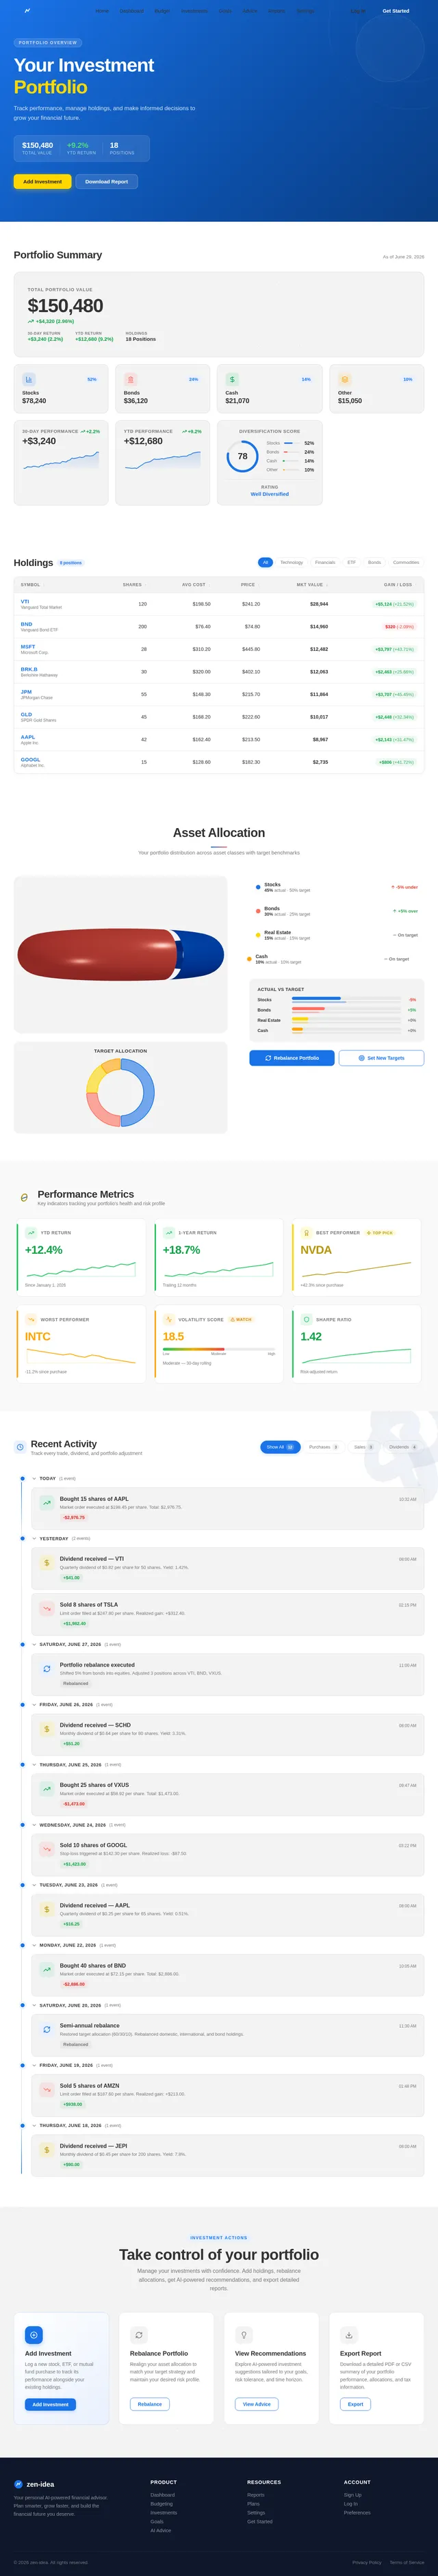Screen dimensions: 438x2576
Task: Click the volatility score gauge bar
Action: tap(218, 1349)
